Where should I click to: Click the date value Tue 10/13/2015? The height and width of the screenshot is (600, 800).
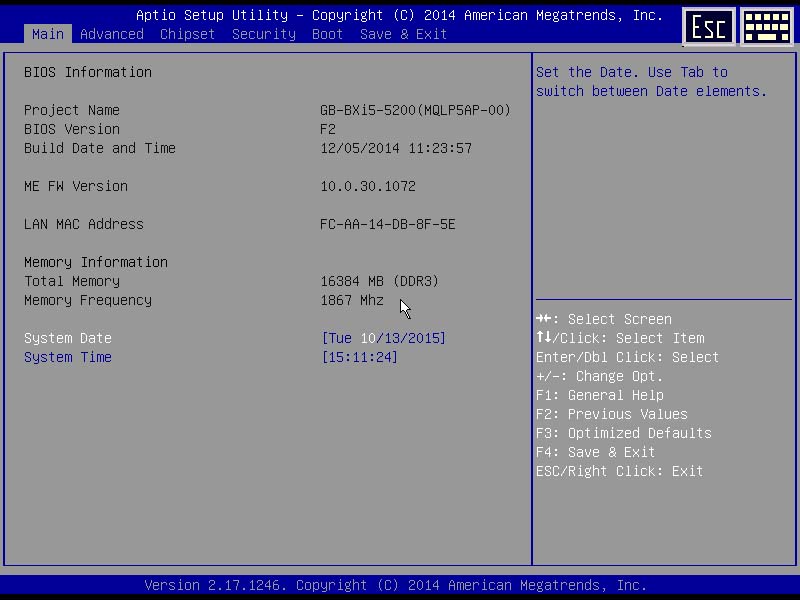click(x=384, y=338)
